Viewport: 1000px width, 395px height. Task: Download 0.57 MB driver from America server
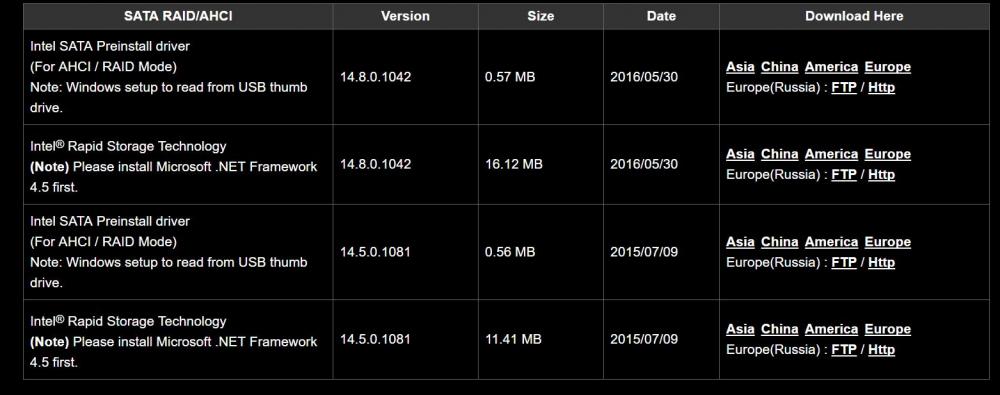(x=832, y=67)
